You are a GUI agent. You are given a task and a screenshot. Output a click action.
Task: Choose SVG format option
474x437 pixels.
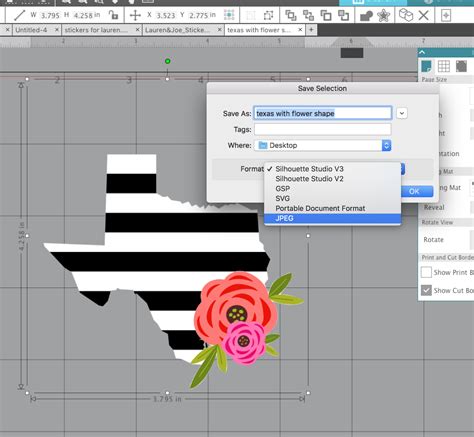click(332, 198)
